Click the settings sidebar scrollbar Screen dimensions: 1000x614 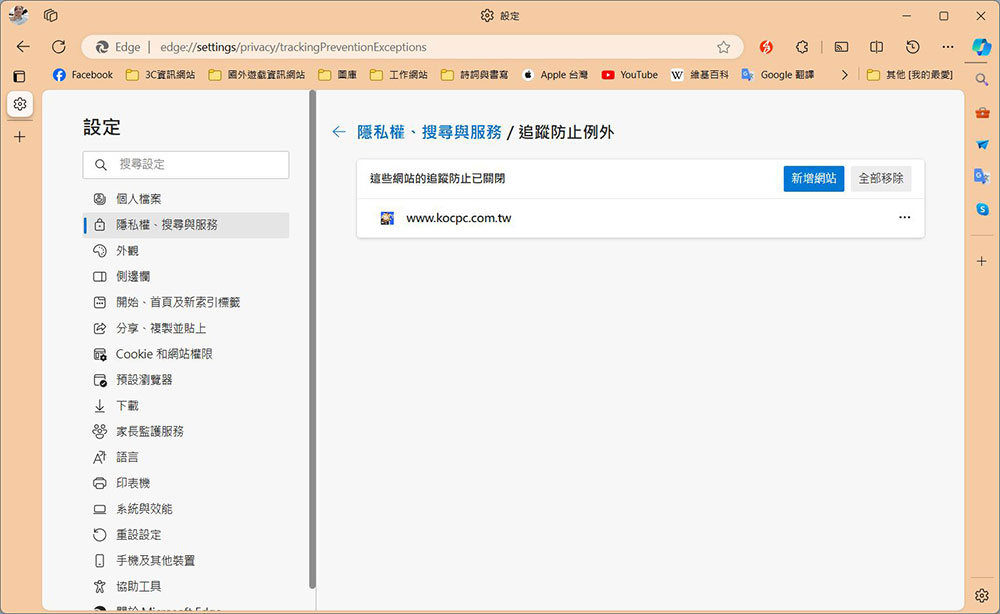point(312,339)
